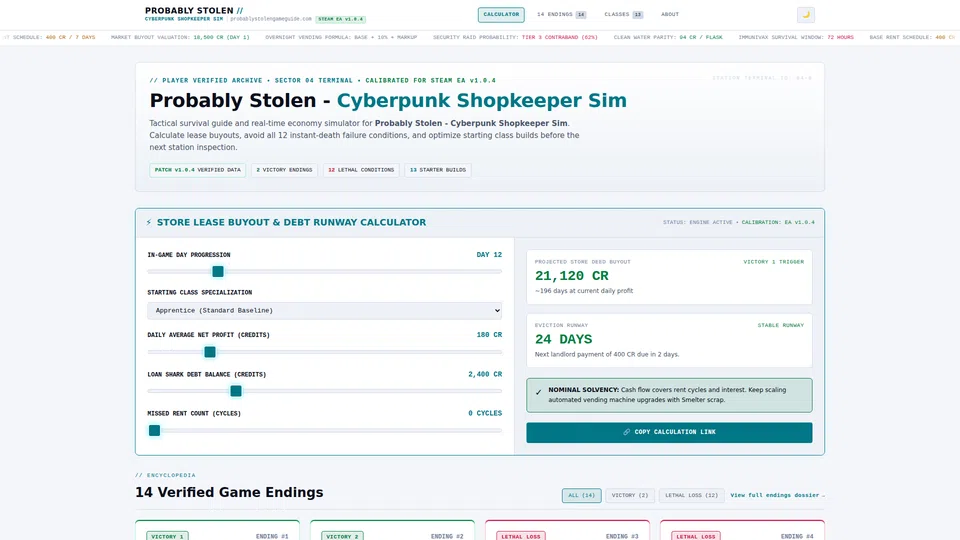Click the Steam EA v1.0.4 header badge

(340, 19)
